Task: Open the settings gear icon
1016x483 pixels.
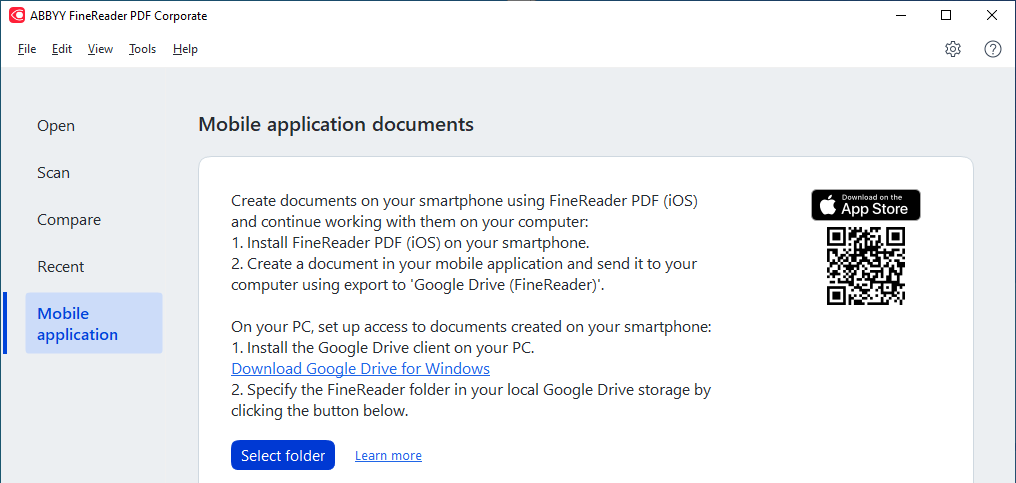Action: pos(952,49)
